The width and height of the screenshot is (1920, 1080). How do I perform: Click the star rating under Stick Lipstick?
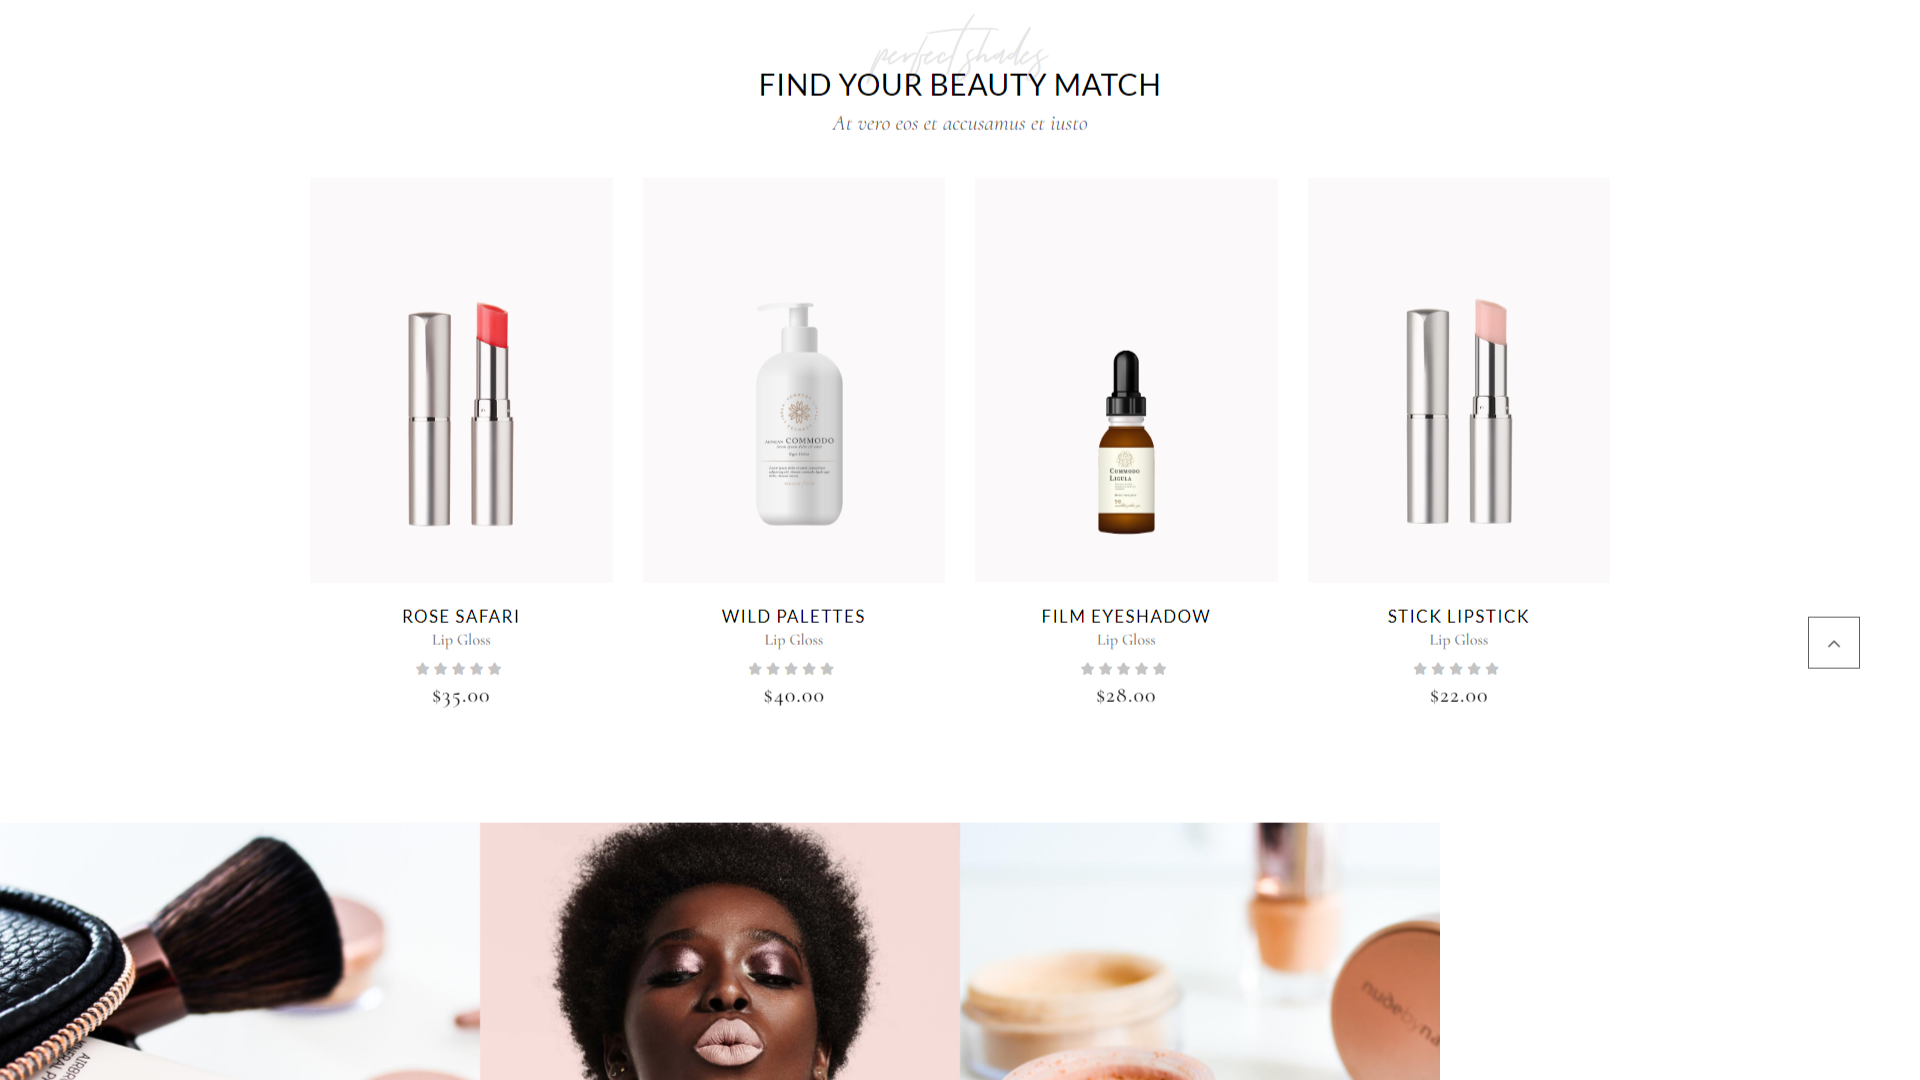1456,669
